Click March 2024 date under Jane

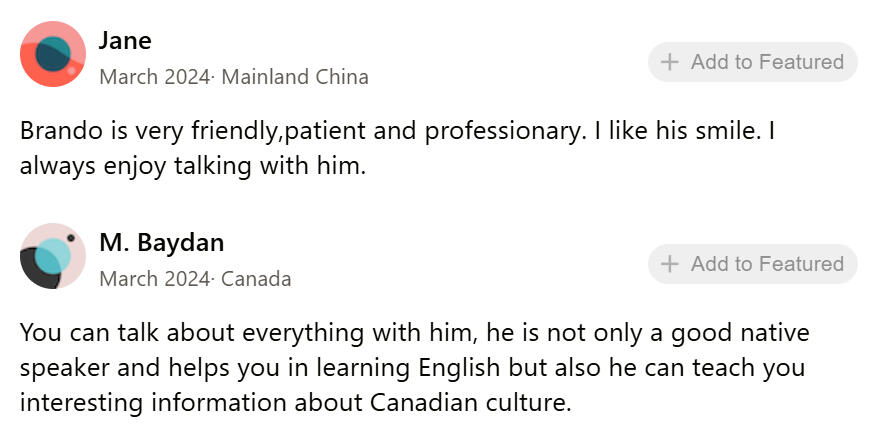[154, 77]
